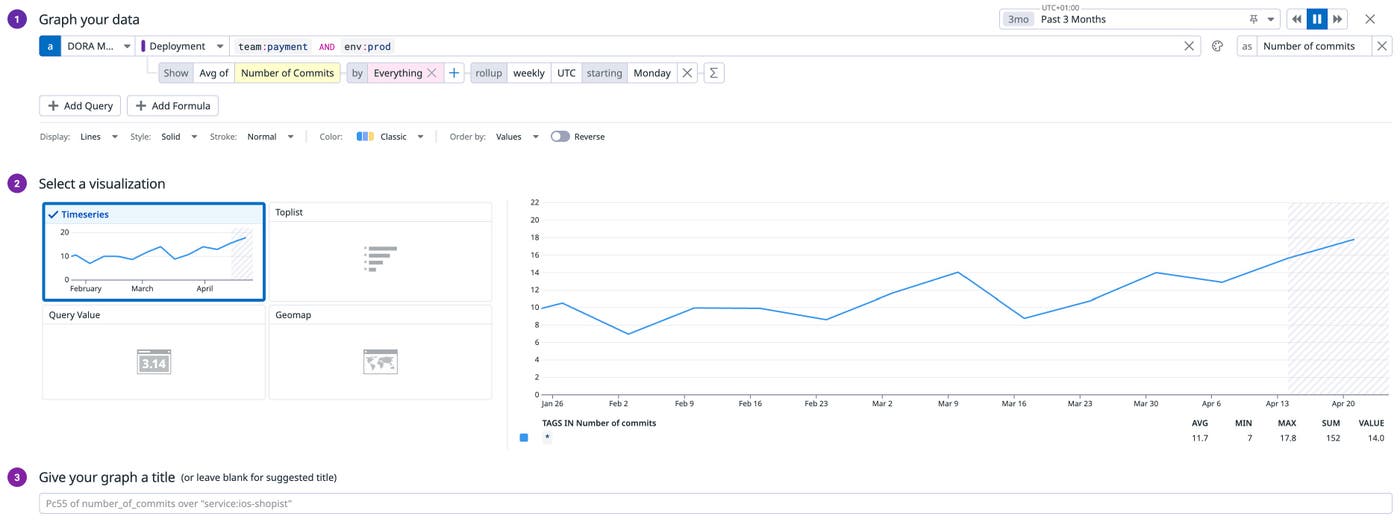
Task: Open the Deployment event type dropdown
Action: pyautogui.click(x=183, y=46)
